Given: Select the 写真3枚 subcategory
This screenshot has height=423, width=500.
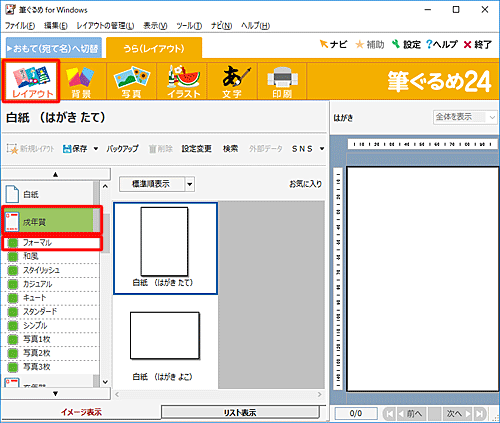Looking at the screenshot, I should (x=51, y=367).
